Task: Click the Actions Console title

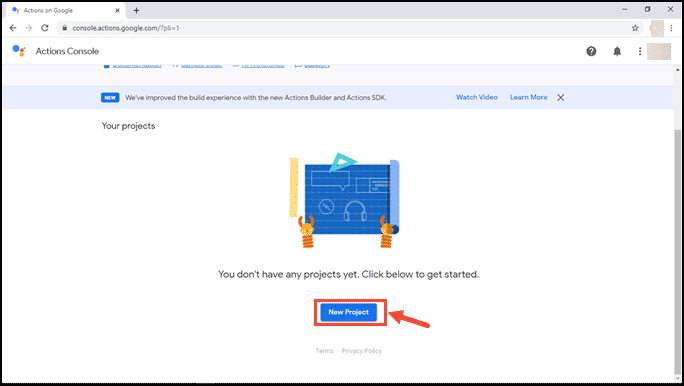Action: 67,51
